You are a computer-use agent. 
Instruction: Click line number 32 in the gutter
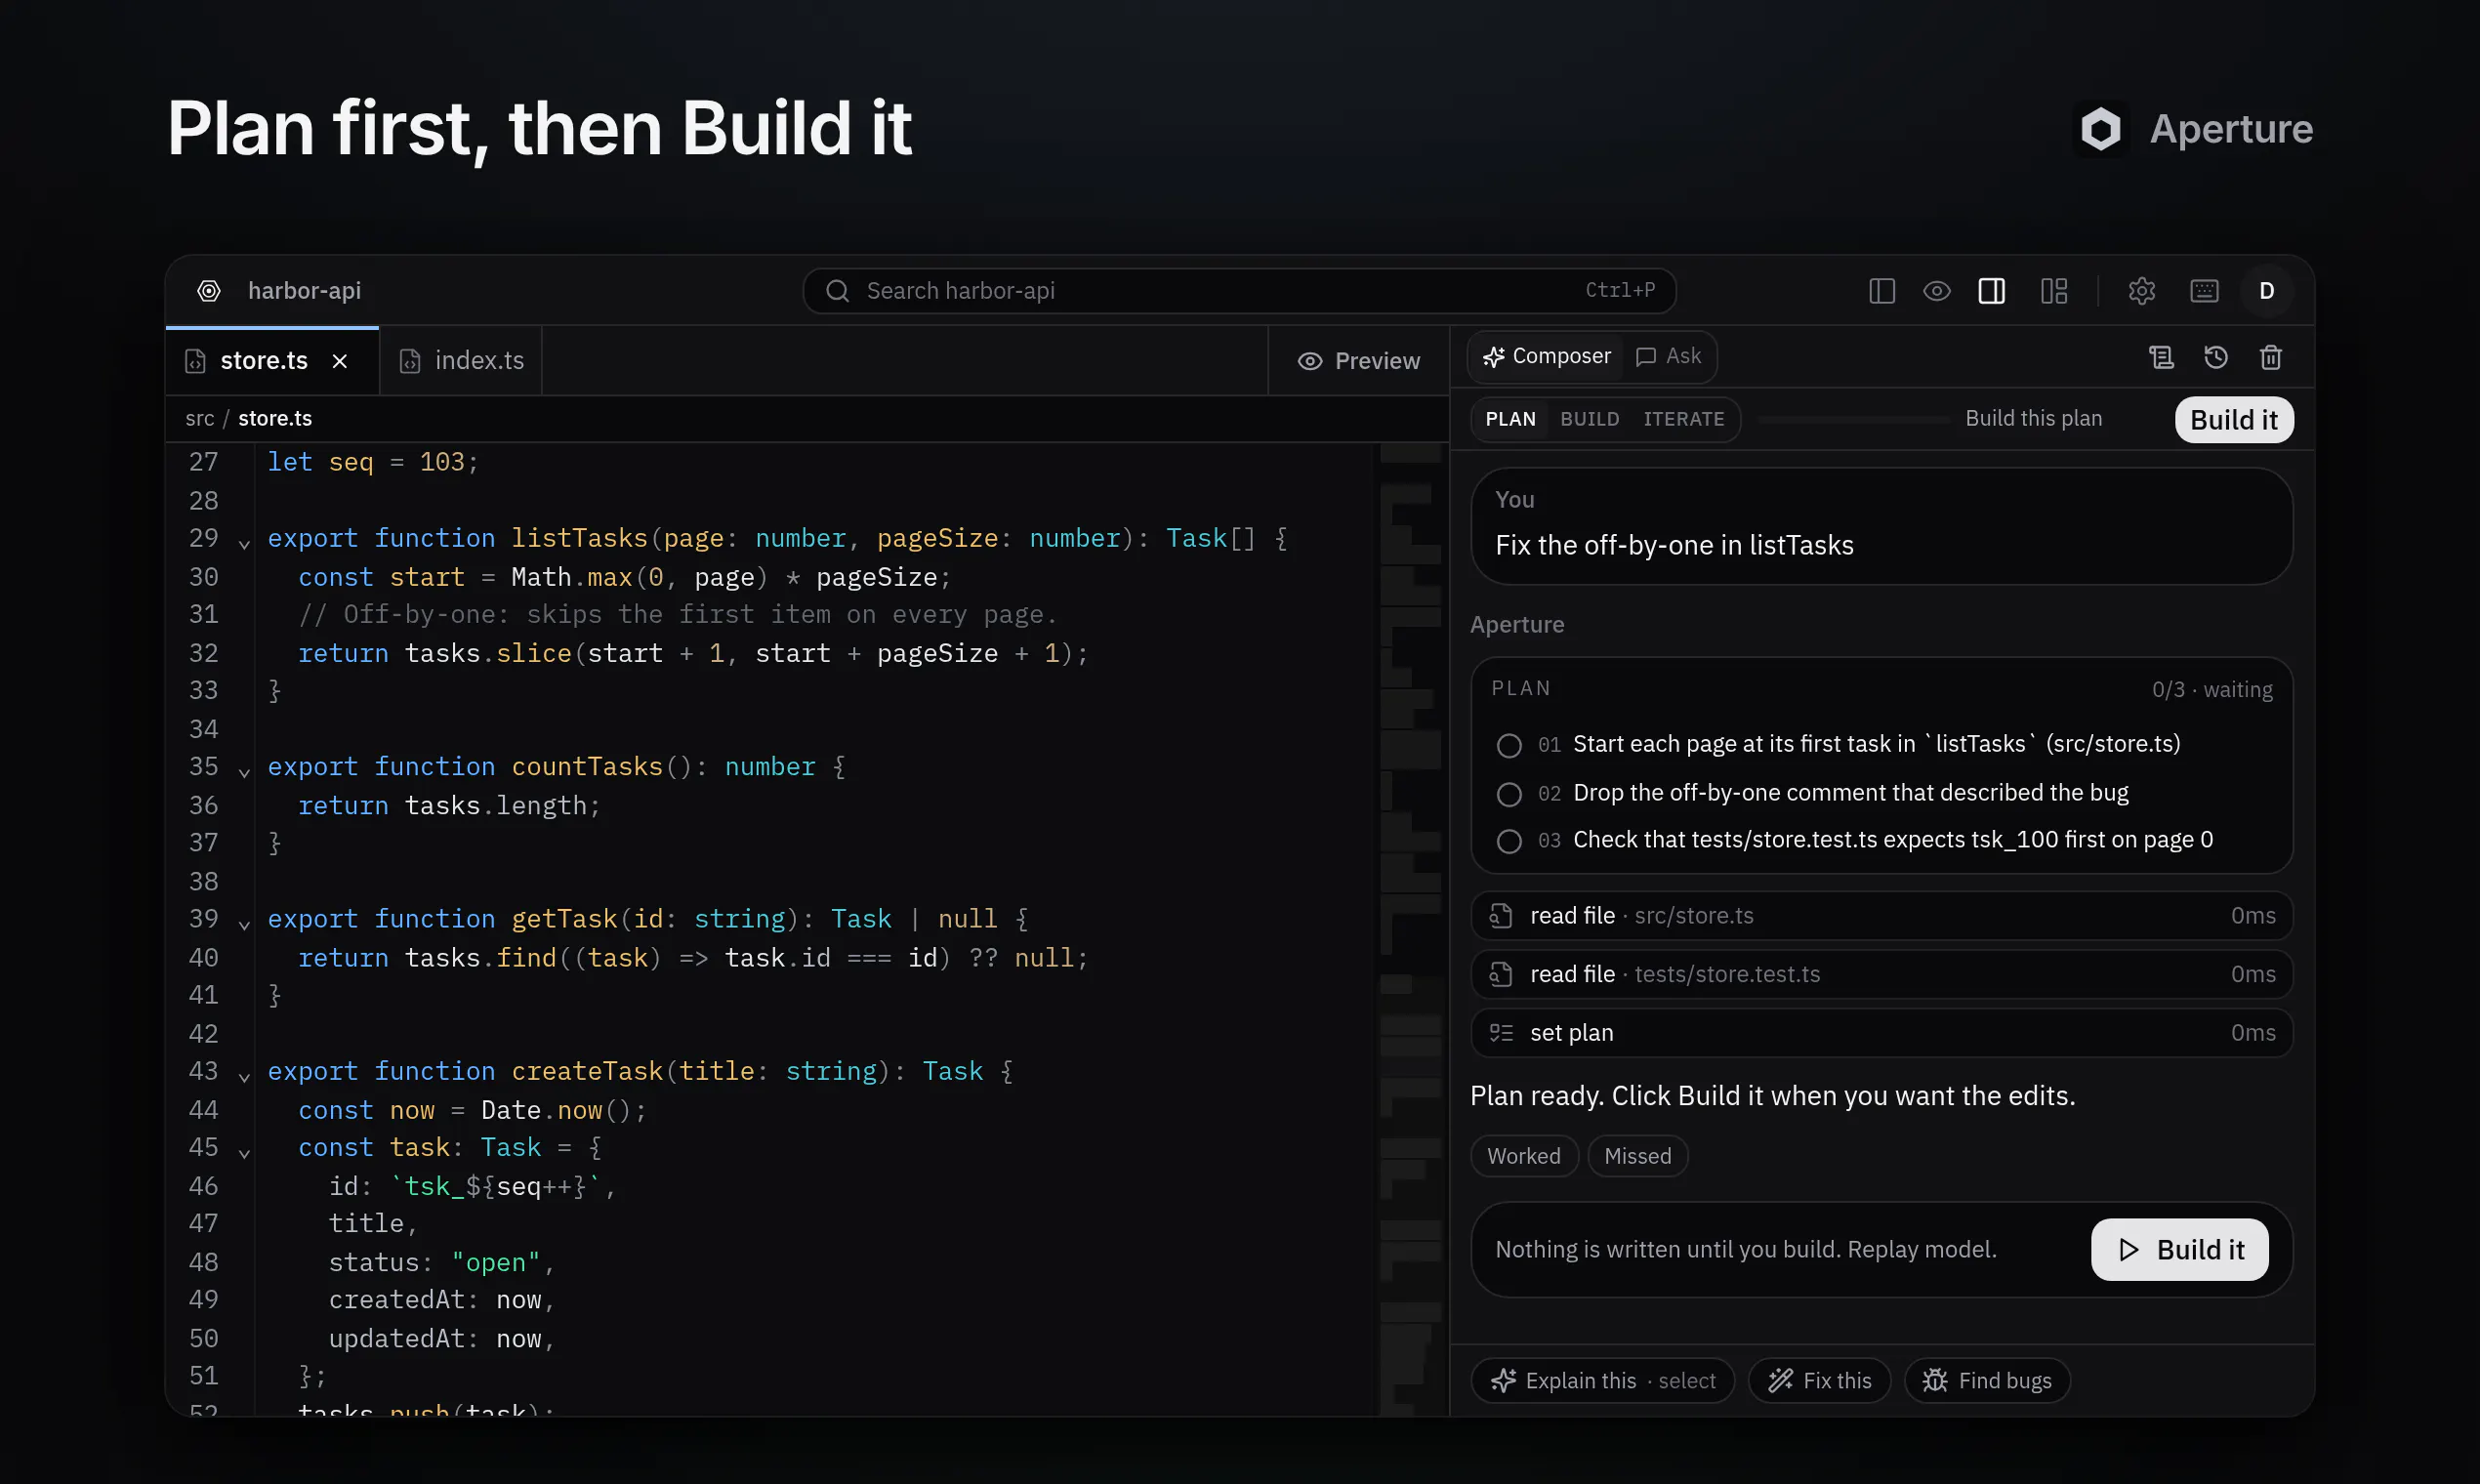204,653
